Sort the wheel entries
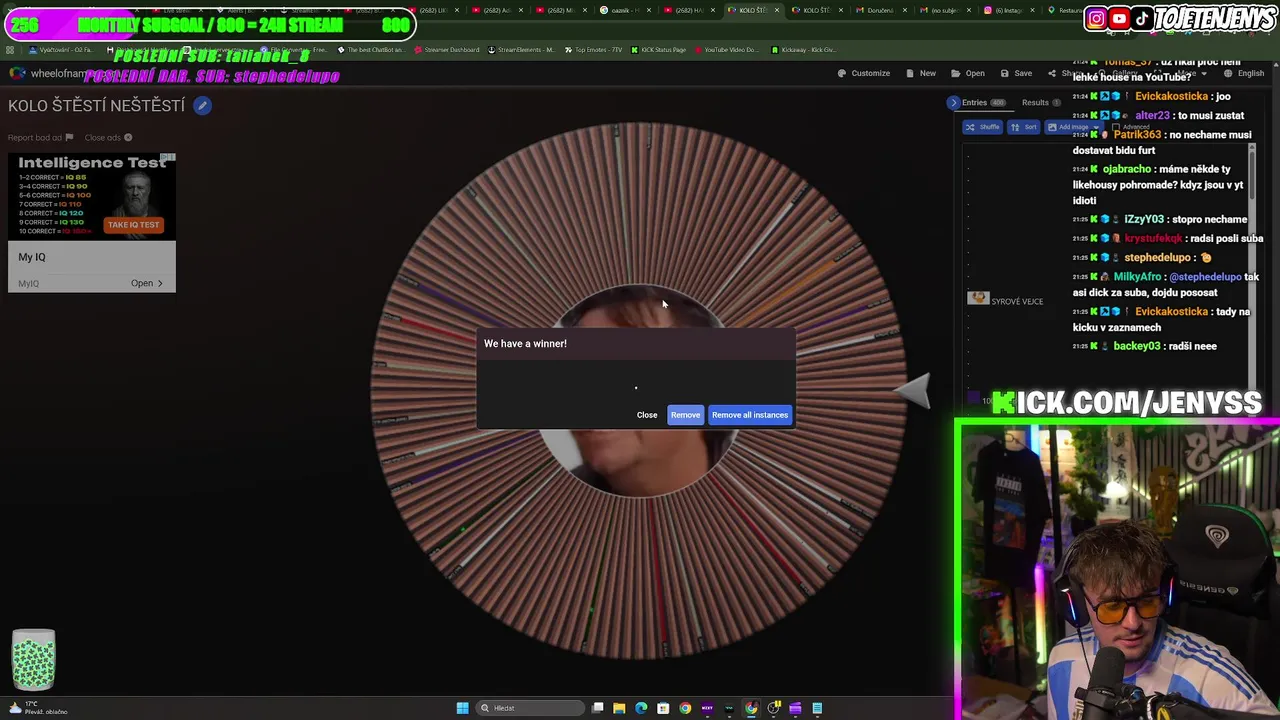 point(1023,127)
